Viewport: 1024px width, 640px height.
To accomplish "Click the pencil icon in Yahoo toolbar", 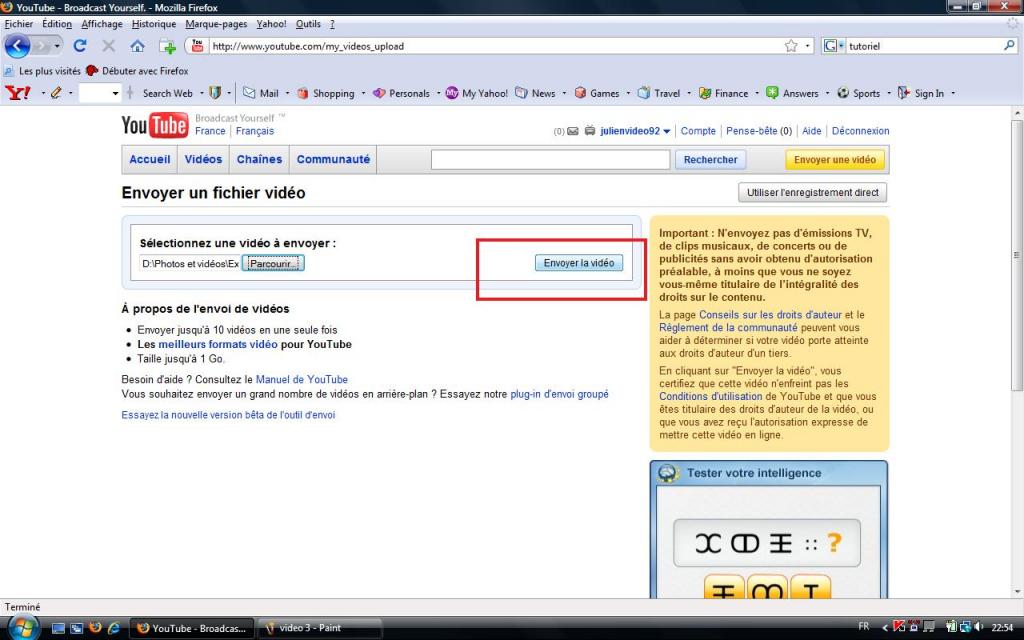I will pyautogui.click(x=56, y=93).
